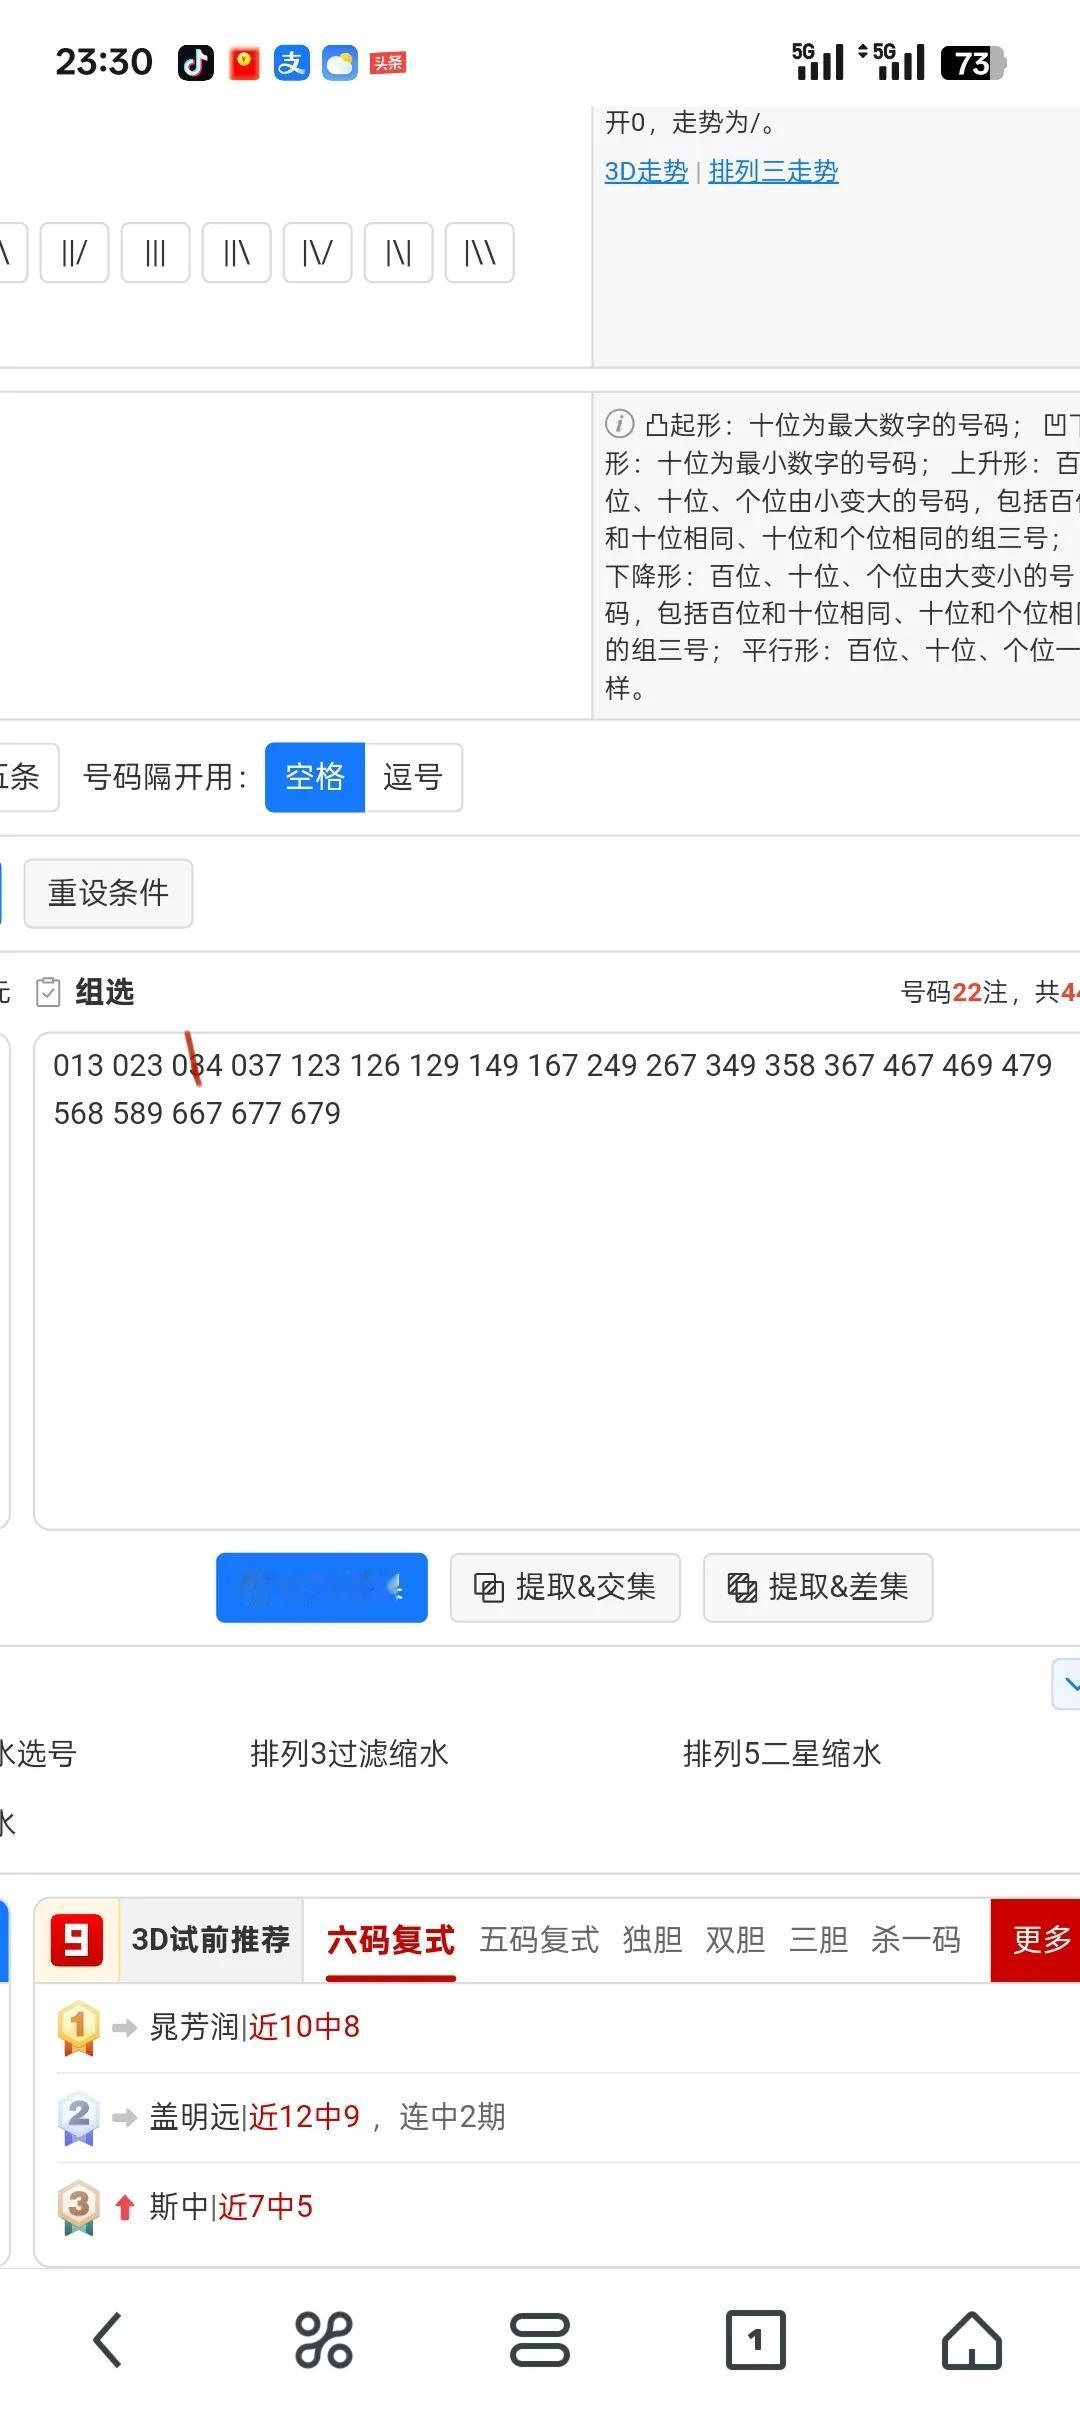Select the ||/ trend pattern

pos(74,253)
